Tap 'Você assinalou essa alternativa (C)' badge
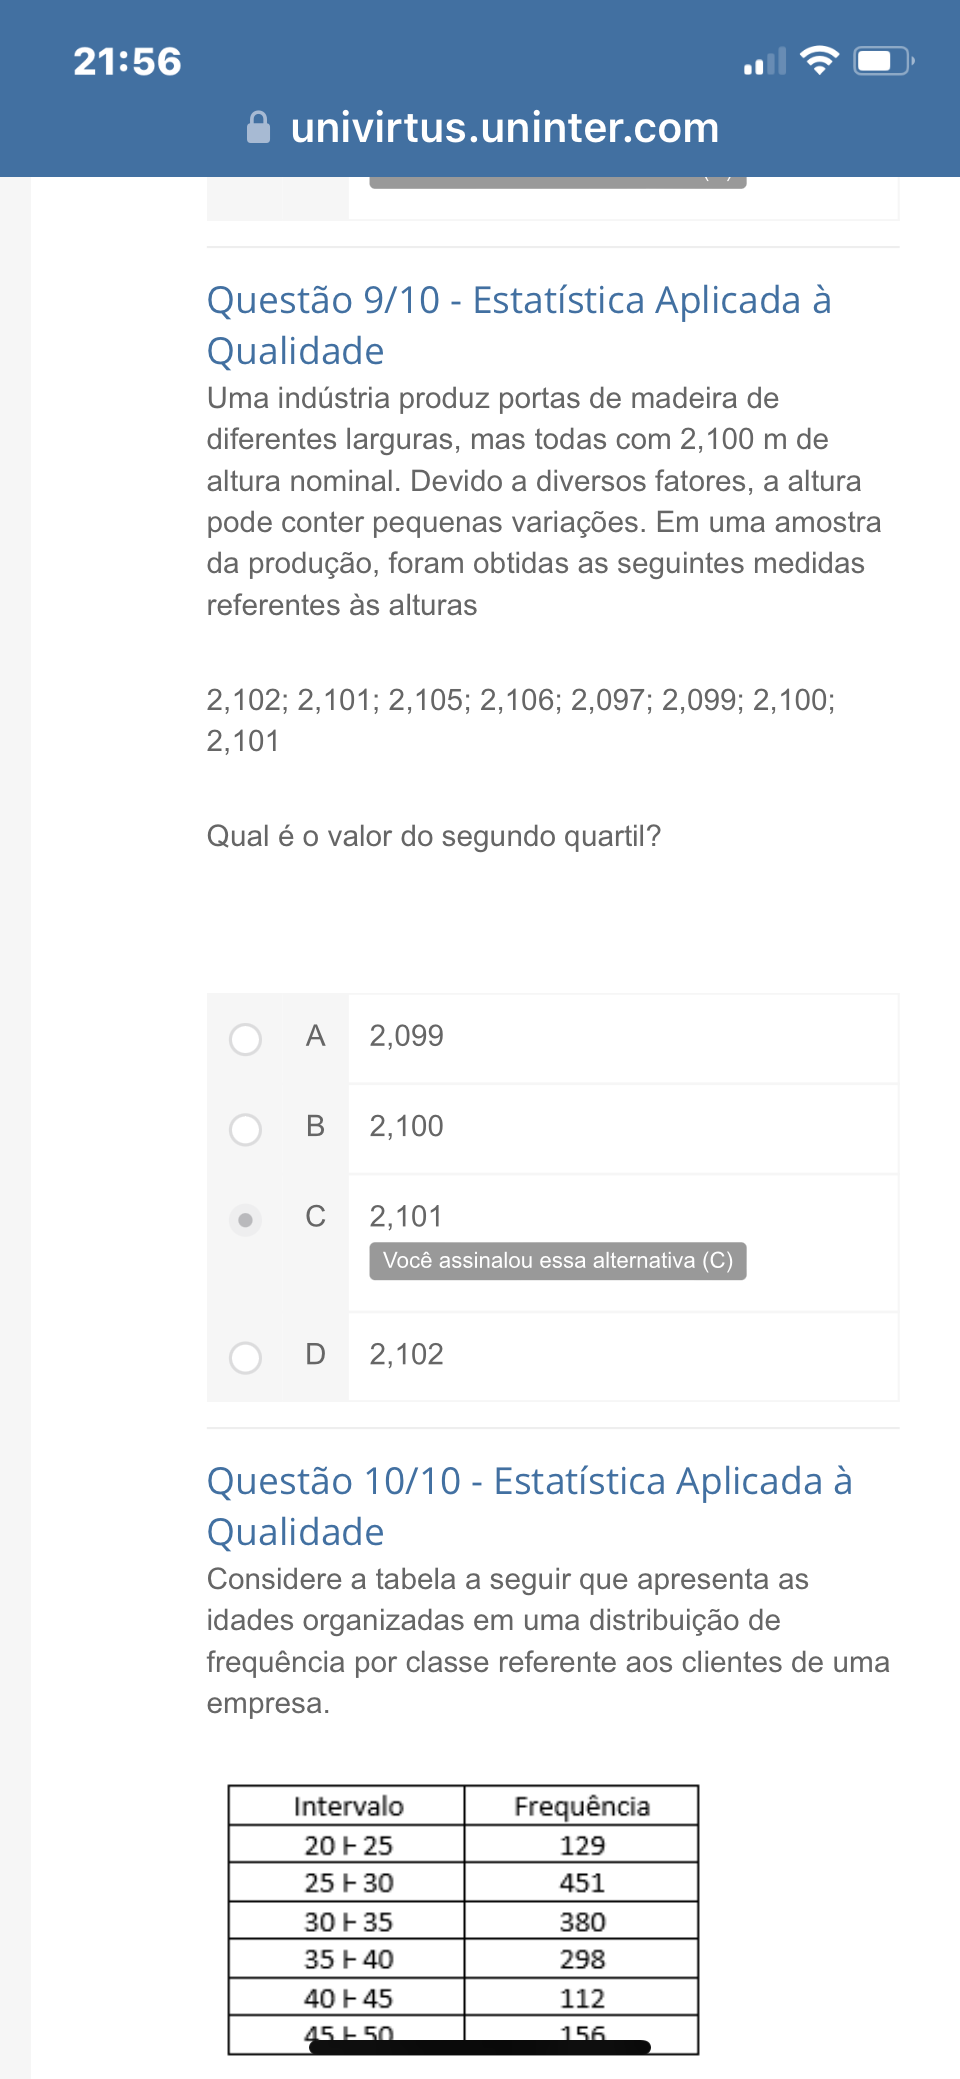The width and height of the screenshot is (960, 2079). click(x=558, y=1261)
